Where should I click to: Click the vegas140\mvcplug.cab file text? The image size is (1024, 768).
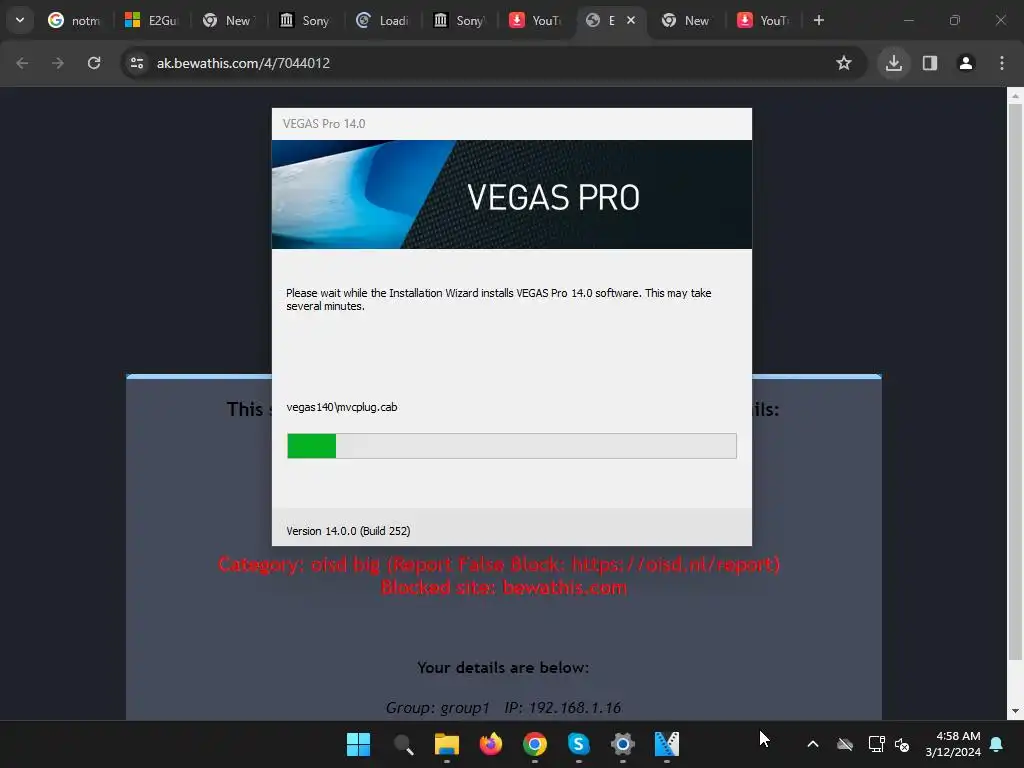[x=342, y=407]
